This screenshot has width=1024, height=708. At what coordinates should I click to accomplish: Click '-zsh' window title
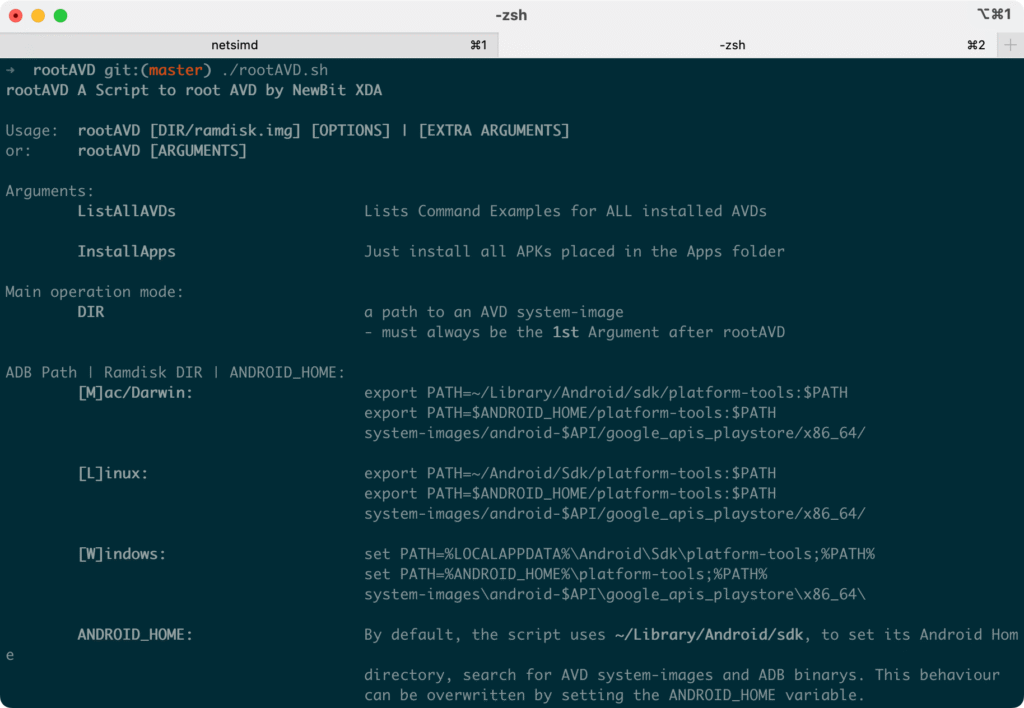(511, 15)
